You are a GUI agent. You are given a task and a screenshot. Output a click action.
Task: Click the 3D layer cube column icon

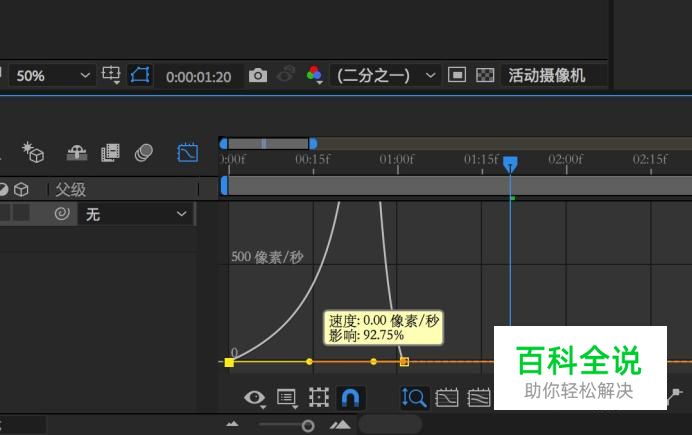coord(21,190)
